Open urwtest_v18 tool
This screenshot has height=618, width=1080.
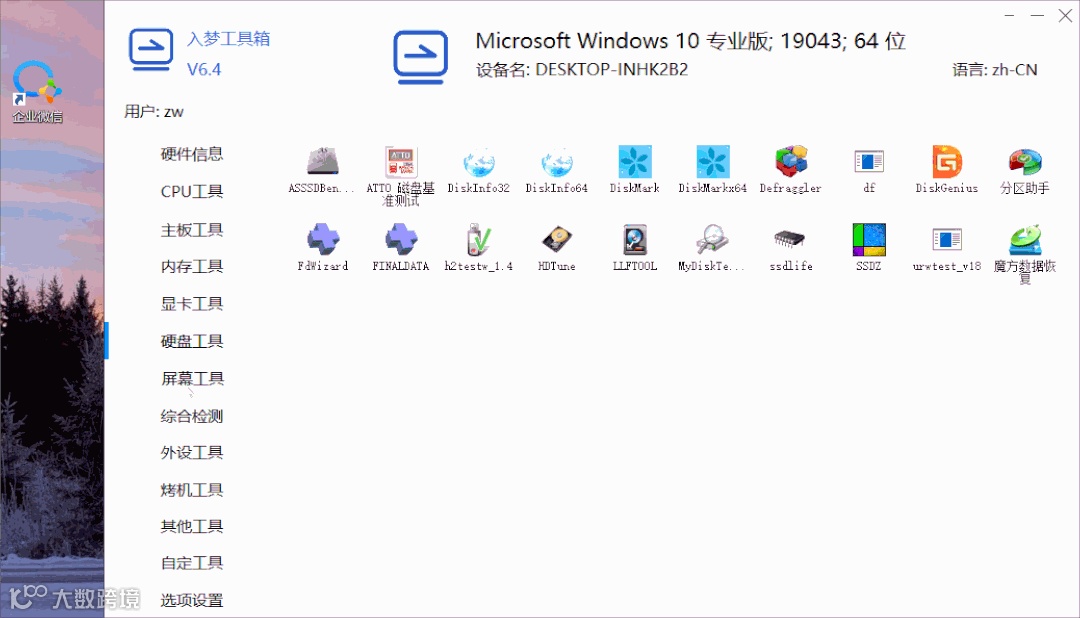(x=946, y=247)
